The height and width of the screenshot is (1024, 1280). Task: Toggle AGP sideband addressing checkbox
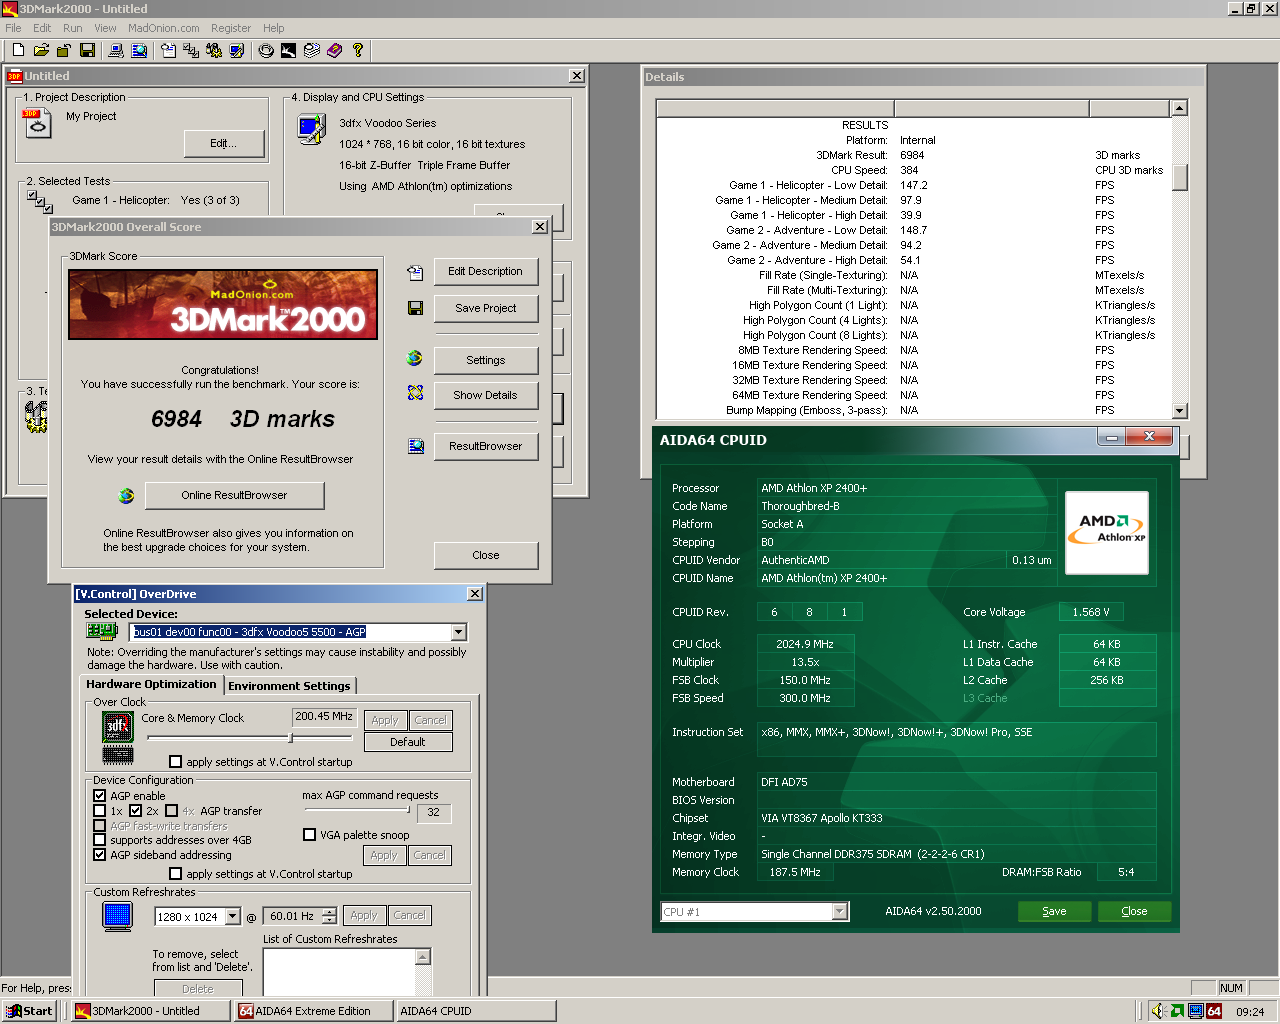(x=99, y=855)
